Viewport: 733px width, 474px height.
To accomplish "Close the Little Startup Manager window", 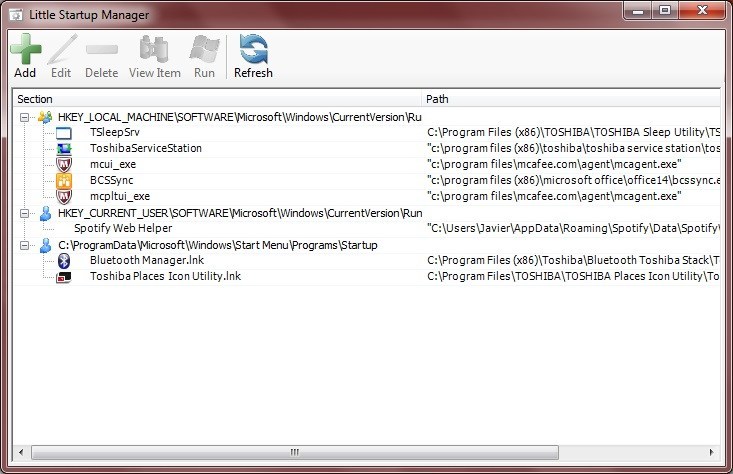I will pyautogui.click(x=702, y=11).
